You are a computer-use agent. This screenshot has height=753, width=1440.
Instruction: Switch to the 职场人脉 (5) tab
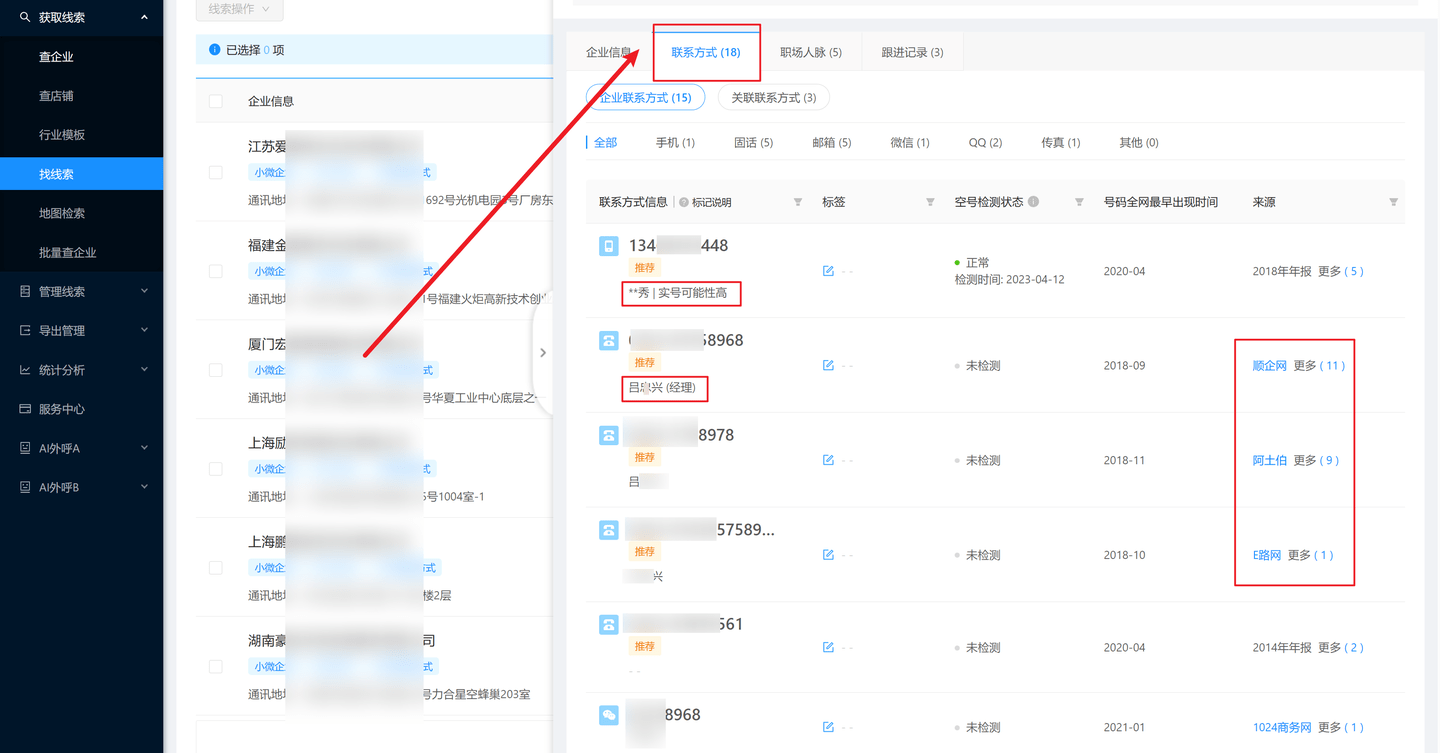click(810, 52)
